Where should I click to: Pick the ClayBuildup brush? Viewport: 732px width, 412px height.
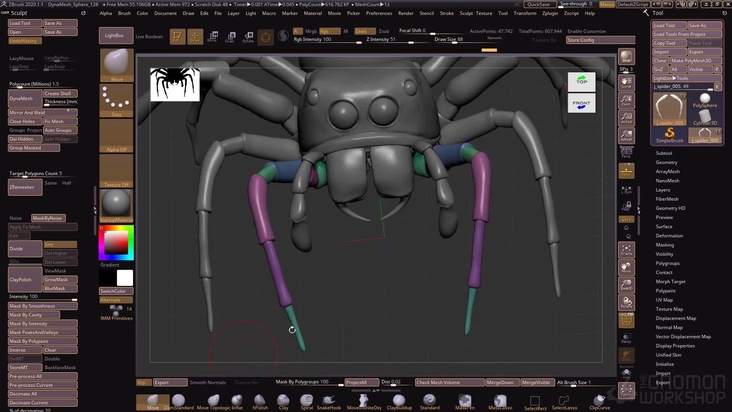pos(399,402)
